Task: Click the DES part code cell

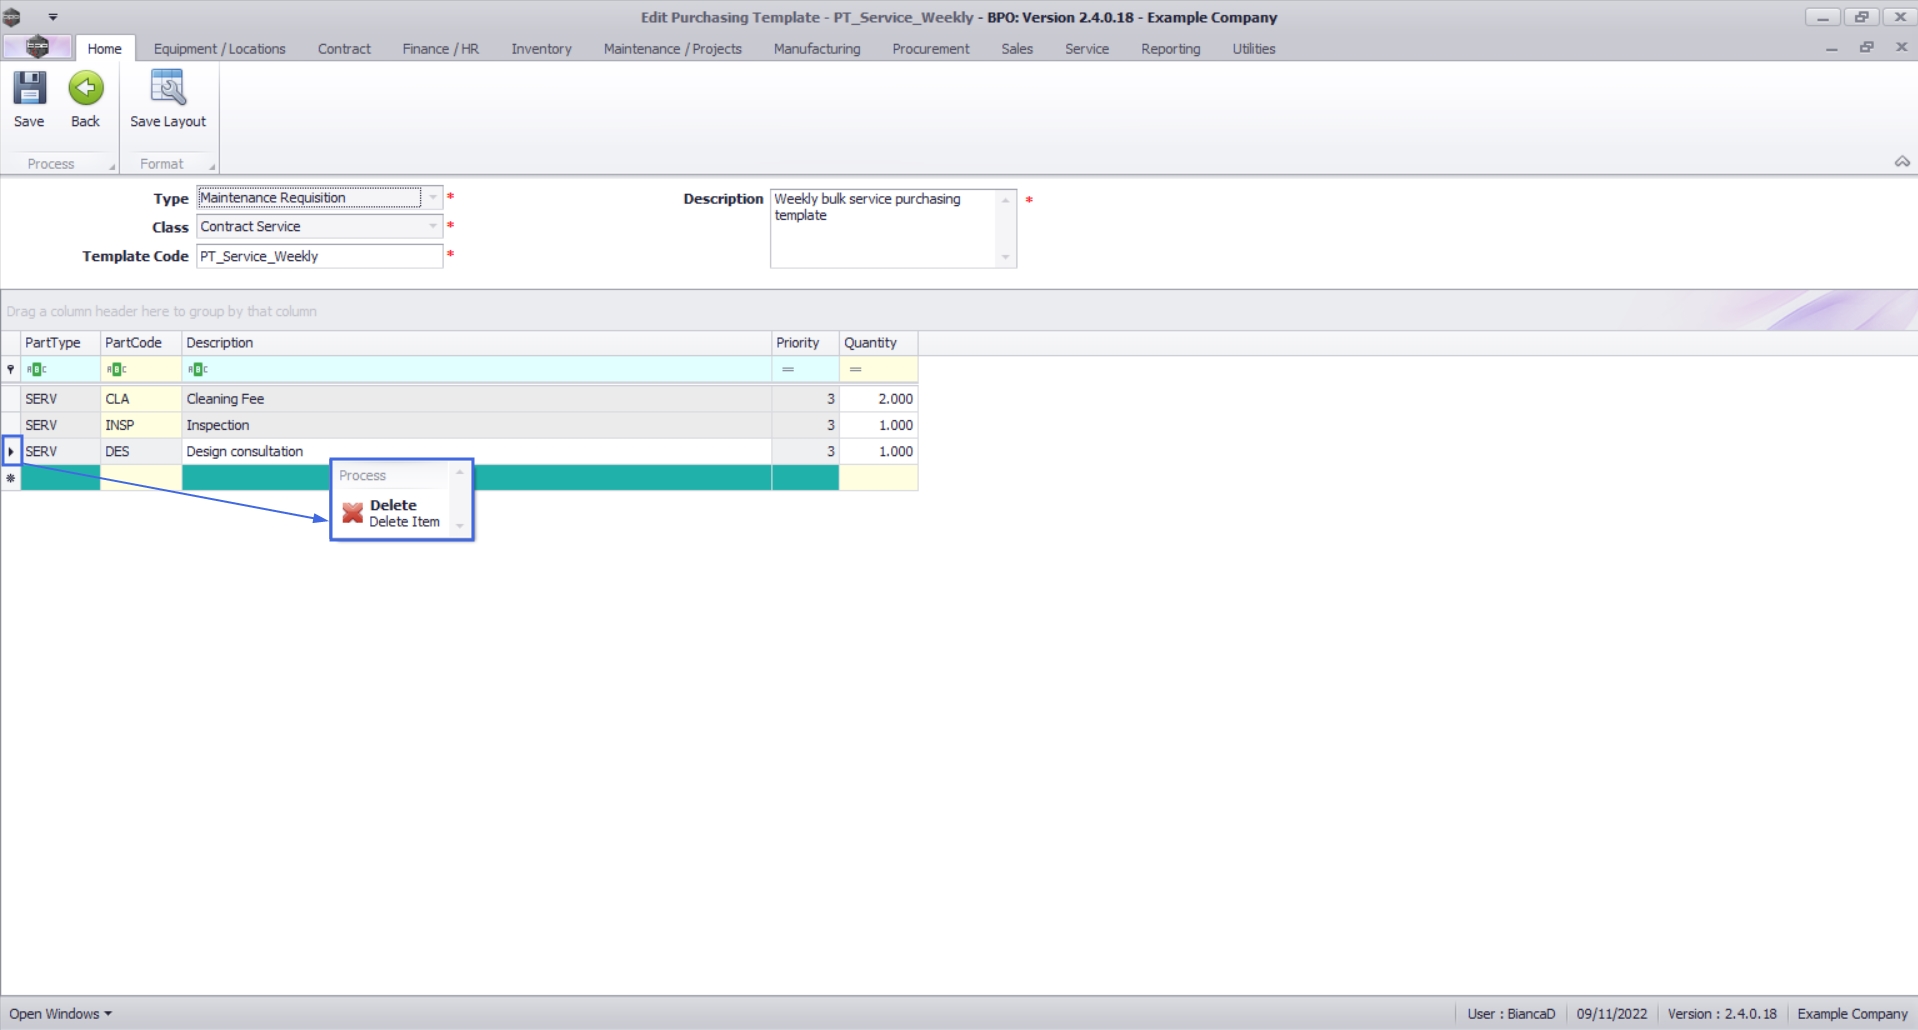Action: pos(141,452)
